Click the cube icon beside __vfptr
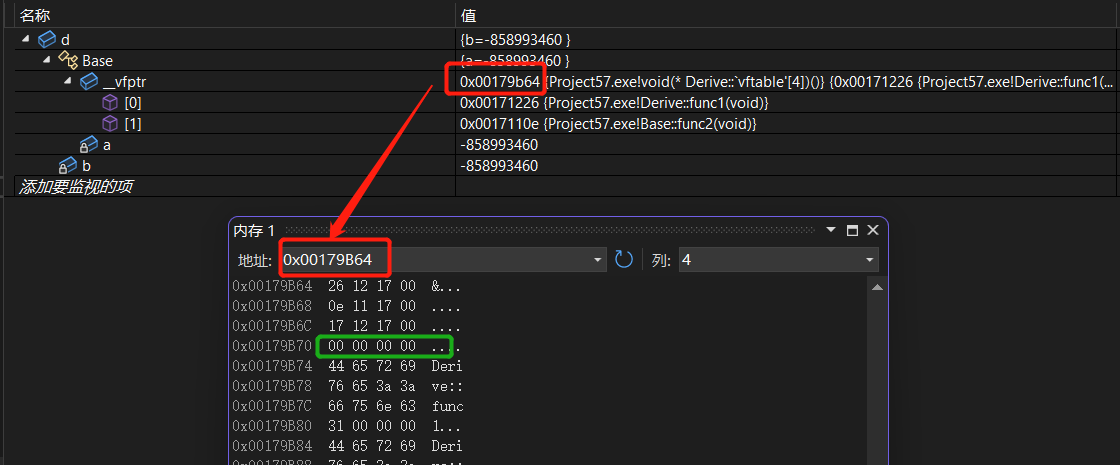1120x465 pixels. 89,81
